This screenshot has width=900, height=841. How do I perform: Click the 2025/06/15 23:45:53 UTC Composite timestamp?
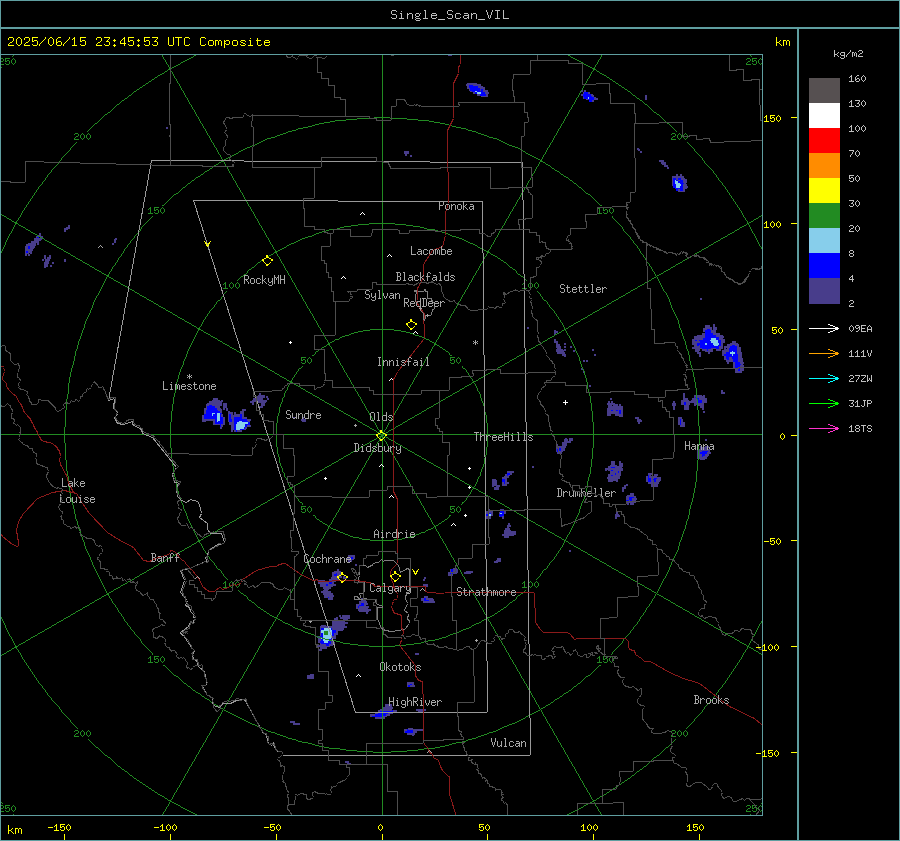pos(138,42)
